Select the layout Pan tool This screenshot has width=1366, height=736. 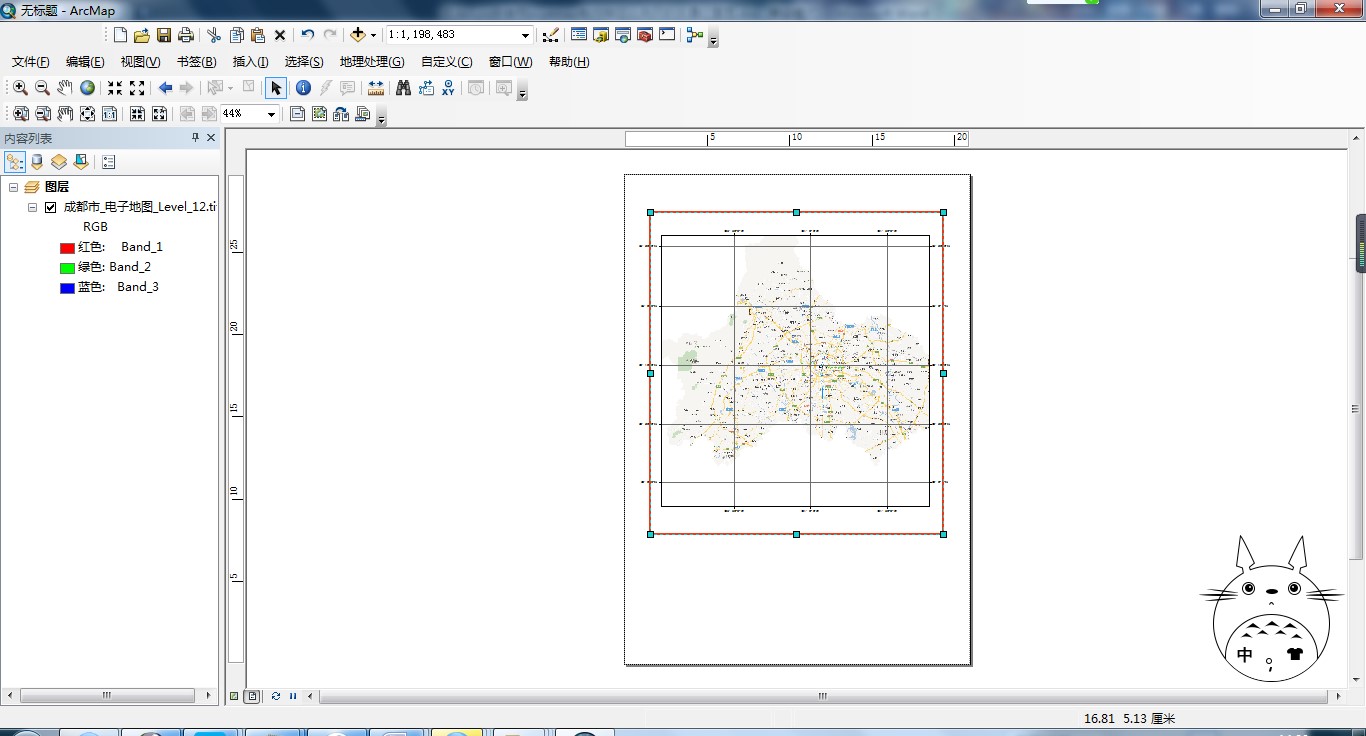[65, 114]
